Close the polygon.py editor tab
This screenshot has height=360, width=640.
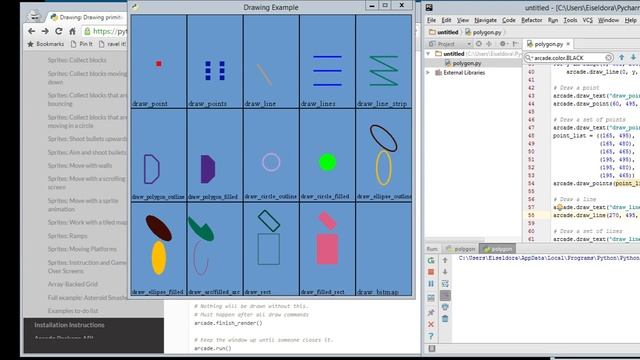(x=568, y=44)
